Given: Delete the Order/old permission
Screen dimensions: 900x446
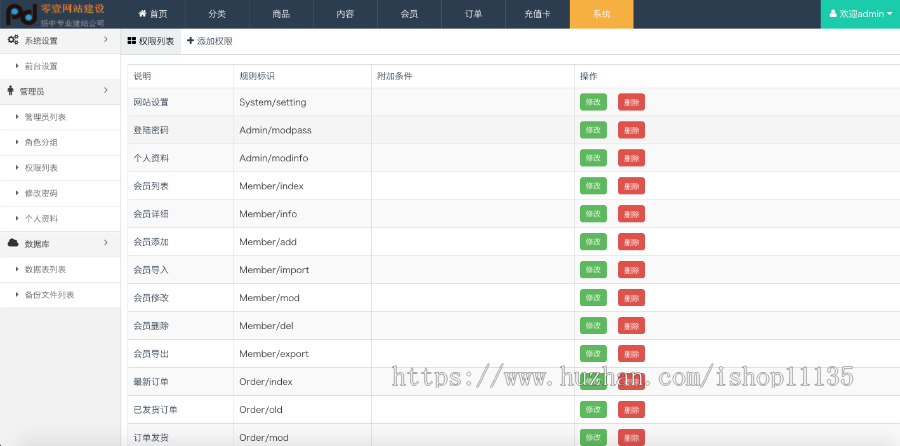Looking at the screenshot, I should (x=631, y=410).
